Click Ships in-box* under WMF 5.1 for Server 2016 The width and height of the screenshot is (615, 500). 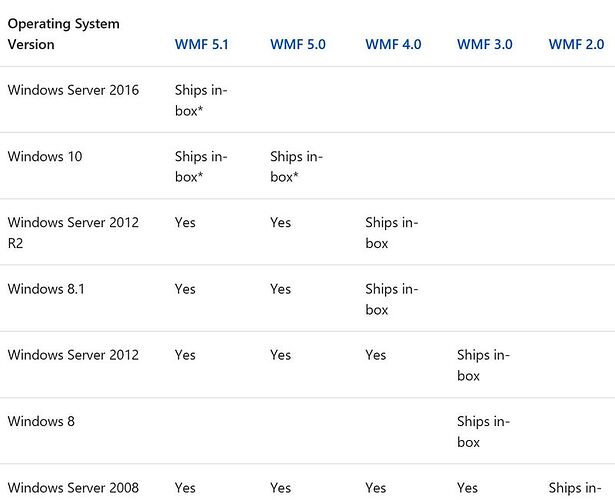[201, 100]
